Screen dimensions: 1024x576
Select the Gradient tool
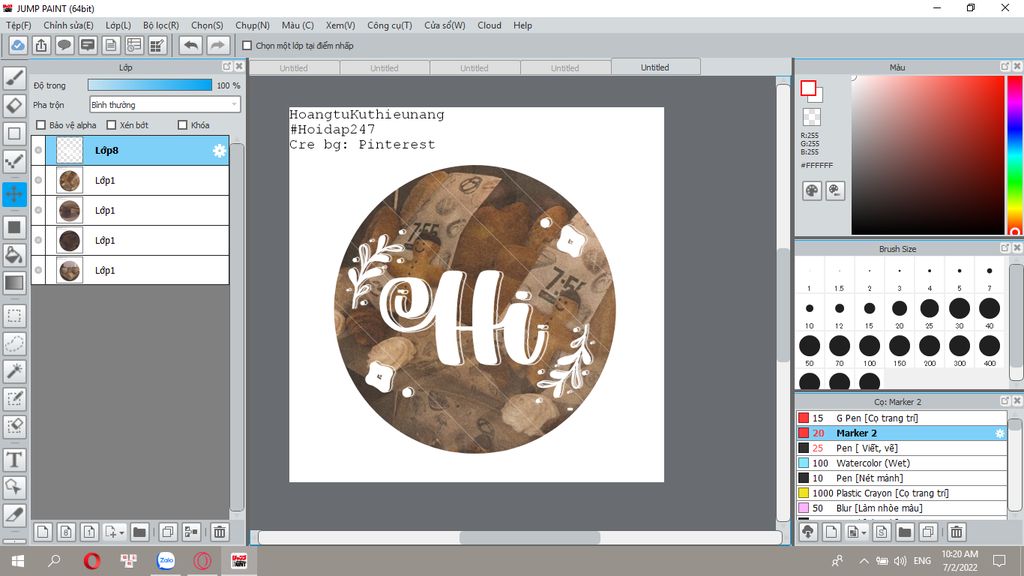click(14, 283)
